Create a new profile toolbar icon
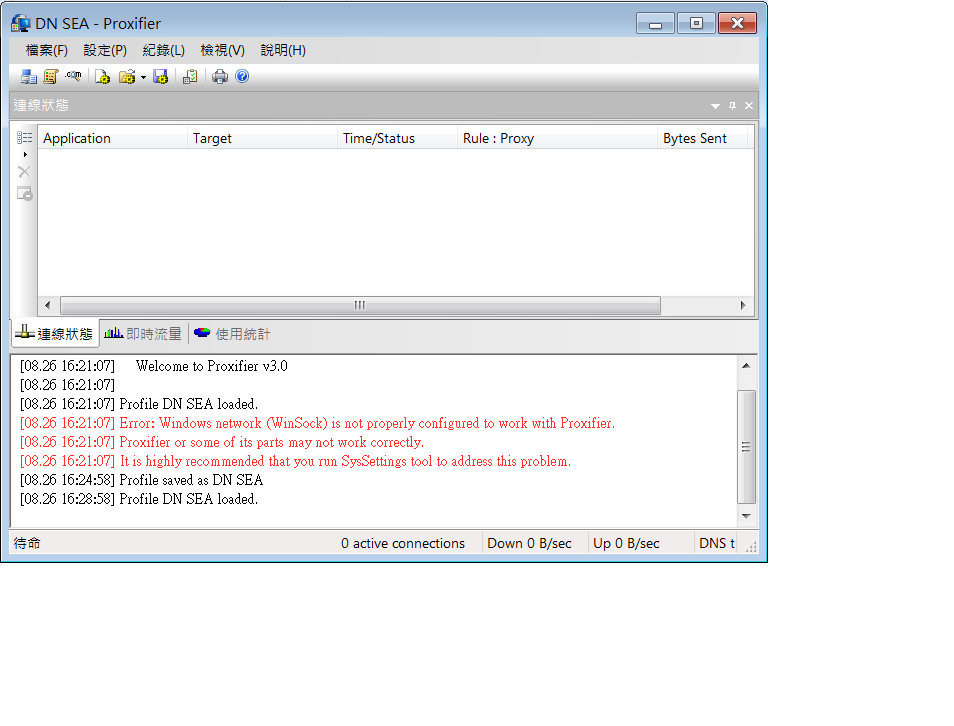 [102, 77]
